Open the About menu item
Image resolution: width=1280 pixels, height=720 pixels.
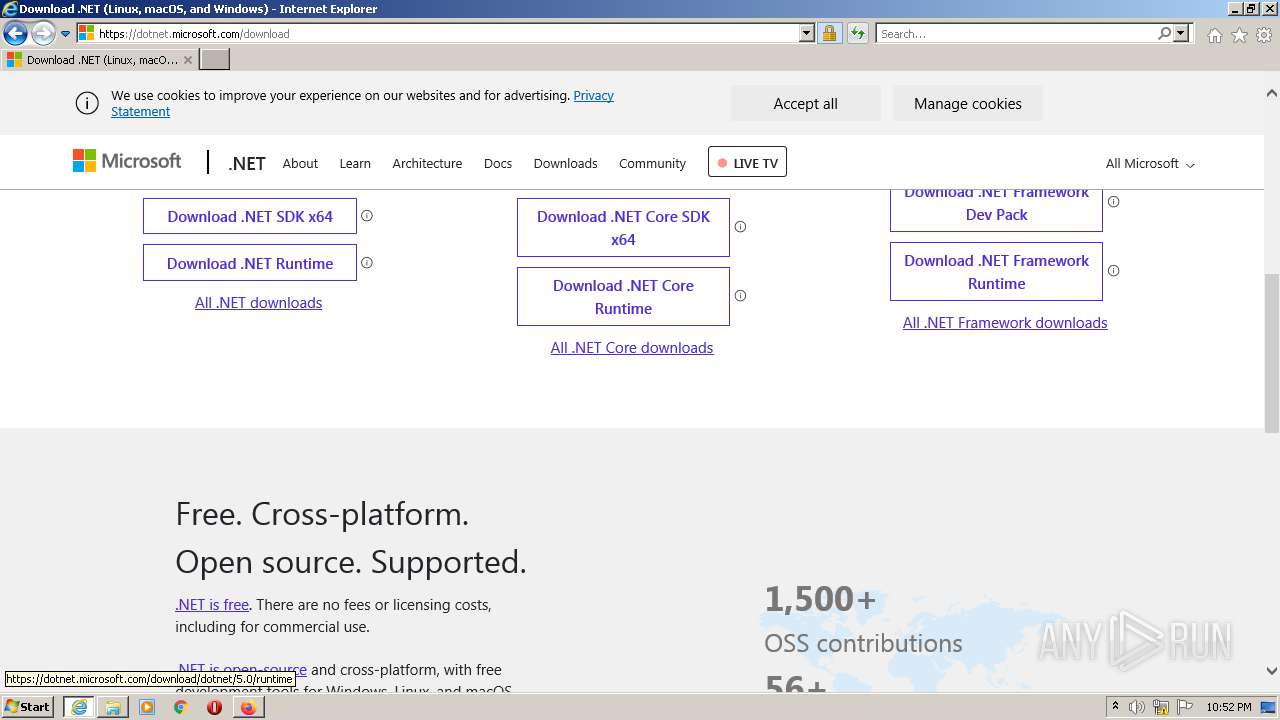300,163
